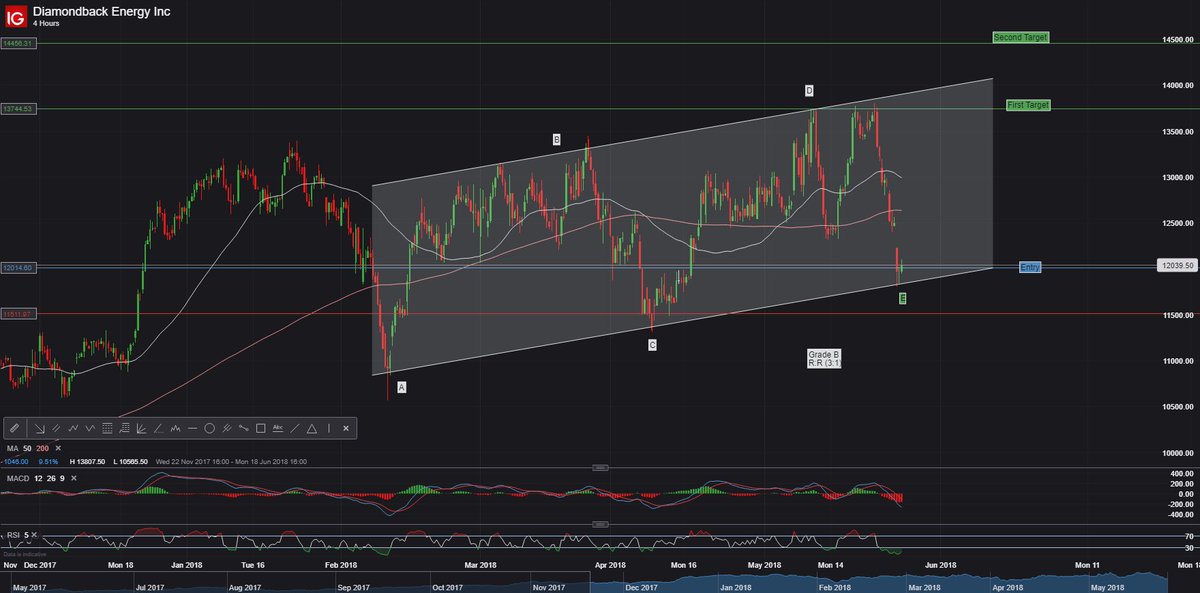
Task: Click the 14456.31 price level tag
Action: coord(18,43)
